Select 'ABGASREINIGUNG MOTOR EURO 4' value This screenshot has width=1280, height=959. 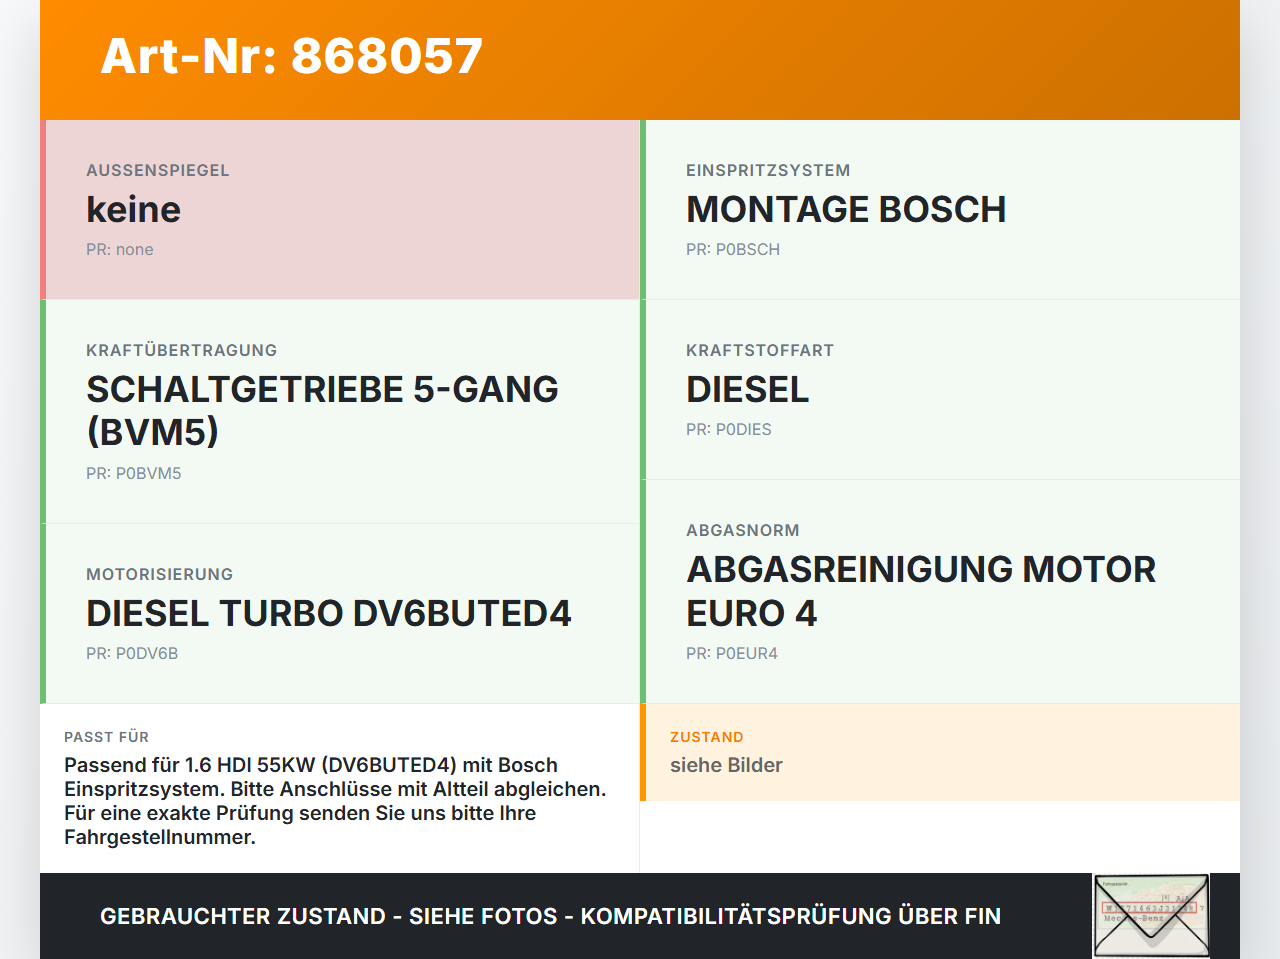921,590
